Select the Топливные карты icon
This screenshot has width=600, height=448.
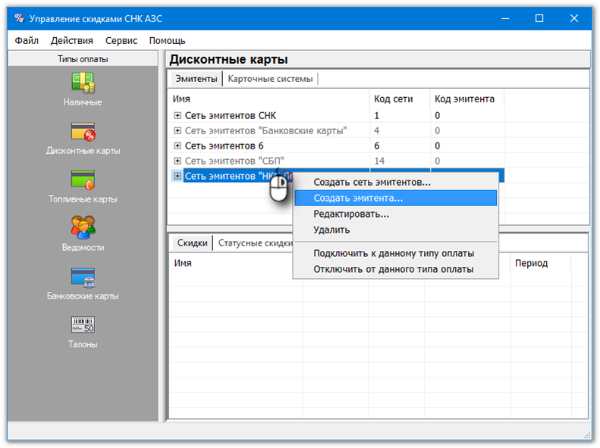tap(83, 181)
